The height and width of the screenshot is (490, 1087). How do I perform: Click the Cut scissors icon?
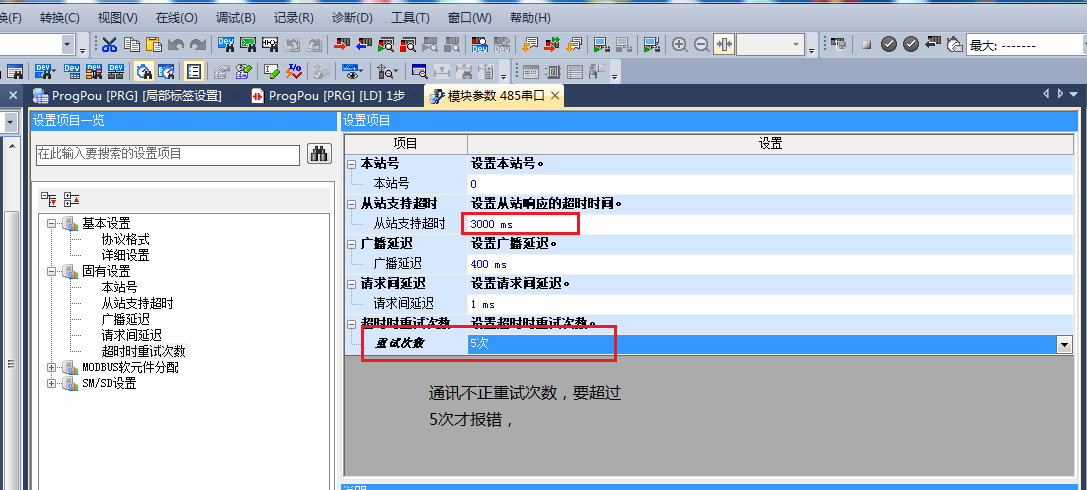[x=109, y=44]
